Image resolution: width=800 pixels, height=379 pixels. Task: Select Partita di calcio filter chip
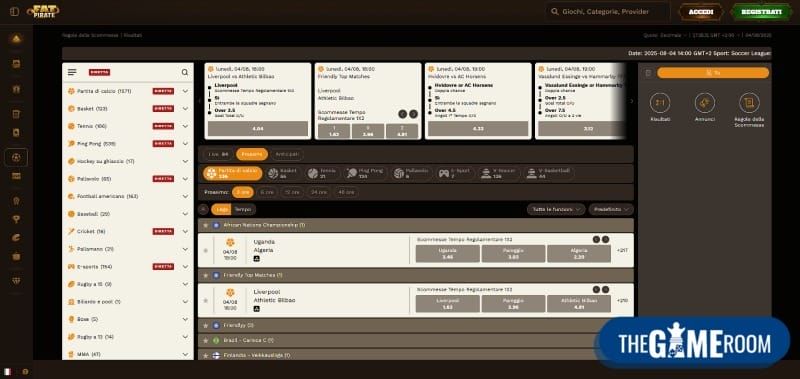233,173
